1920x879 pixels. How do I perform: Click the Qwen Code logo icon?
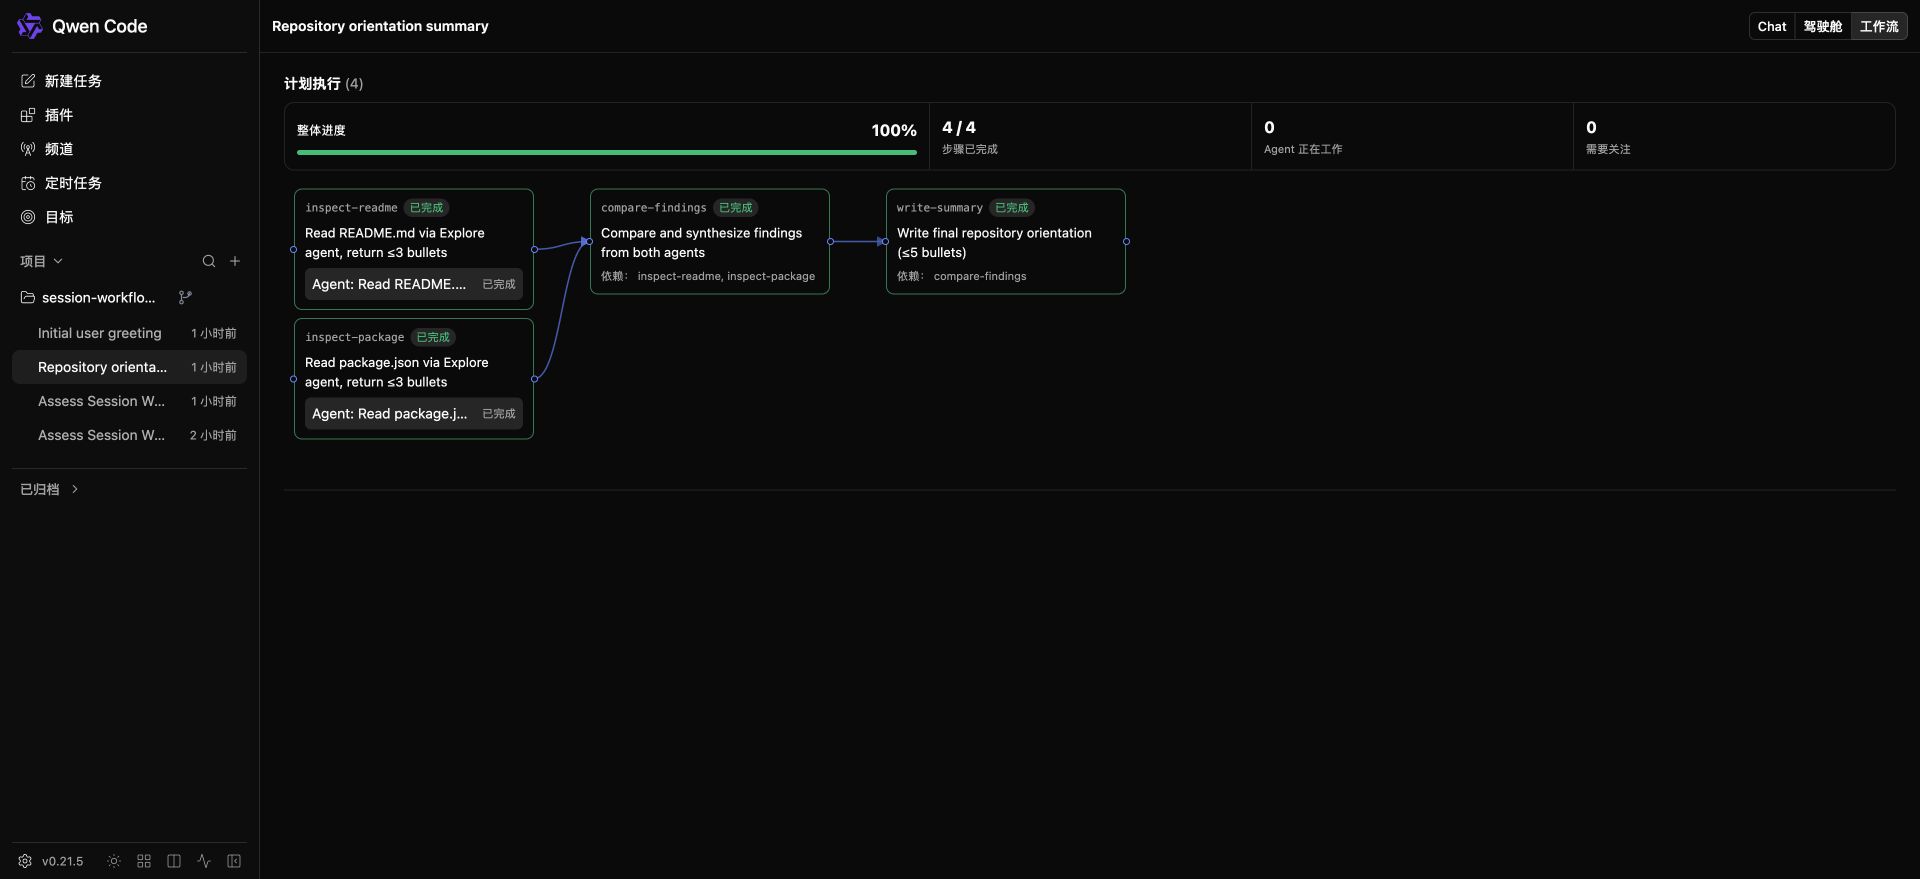coord(29,26)
